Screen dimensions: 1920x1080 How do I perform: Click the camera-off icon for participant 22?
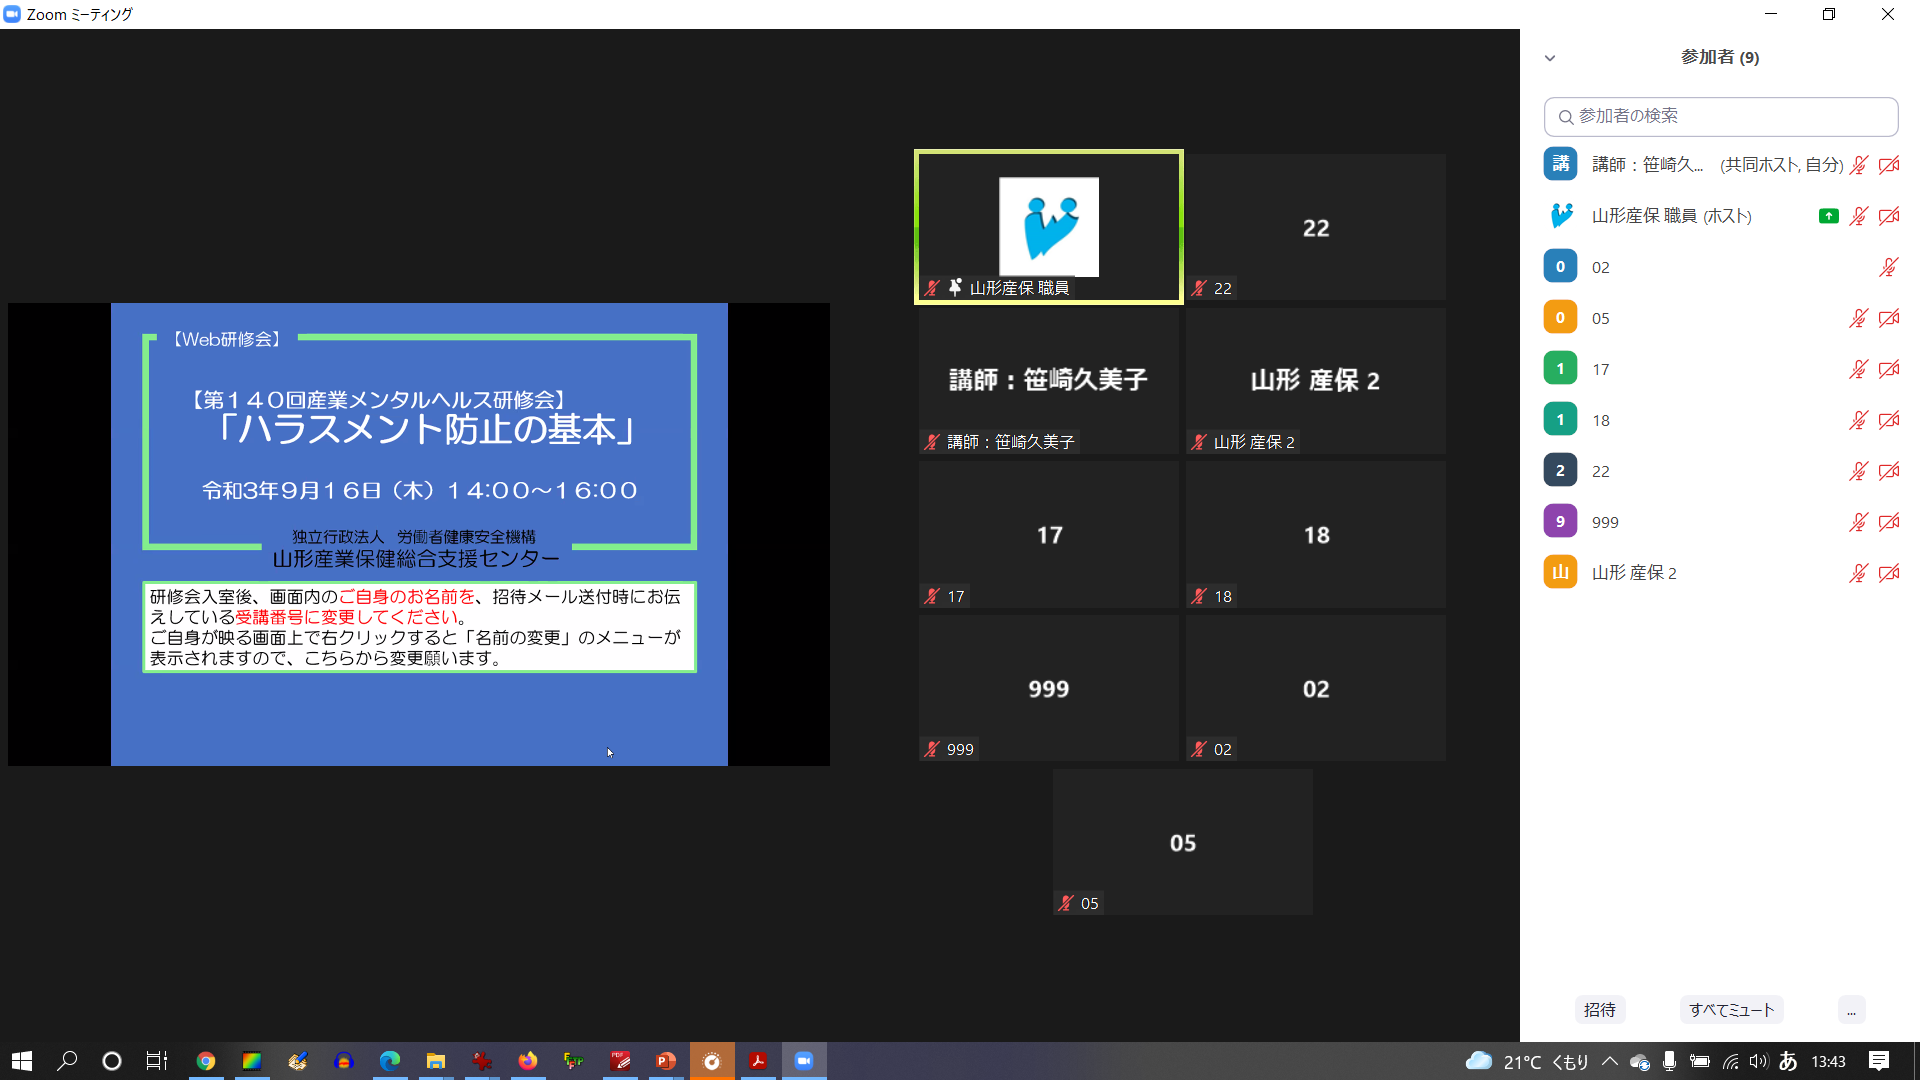[1889, 471]
